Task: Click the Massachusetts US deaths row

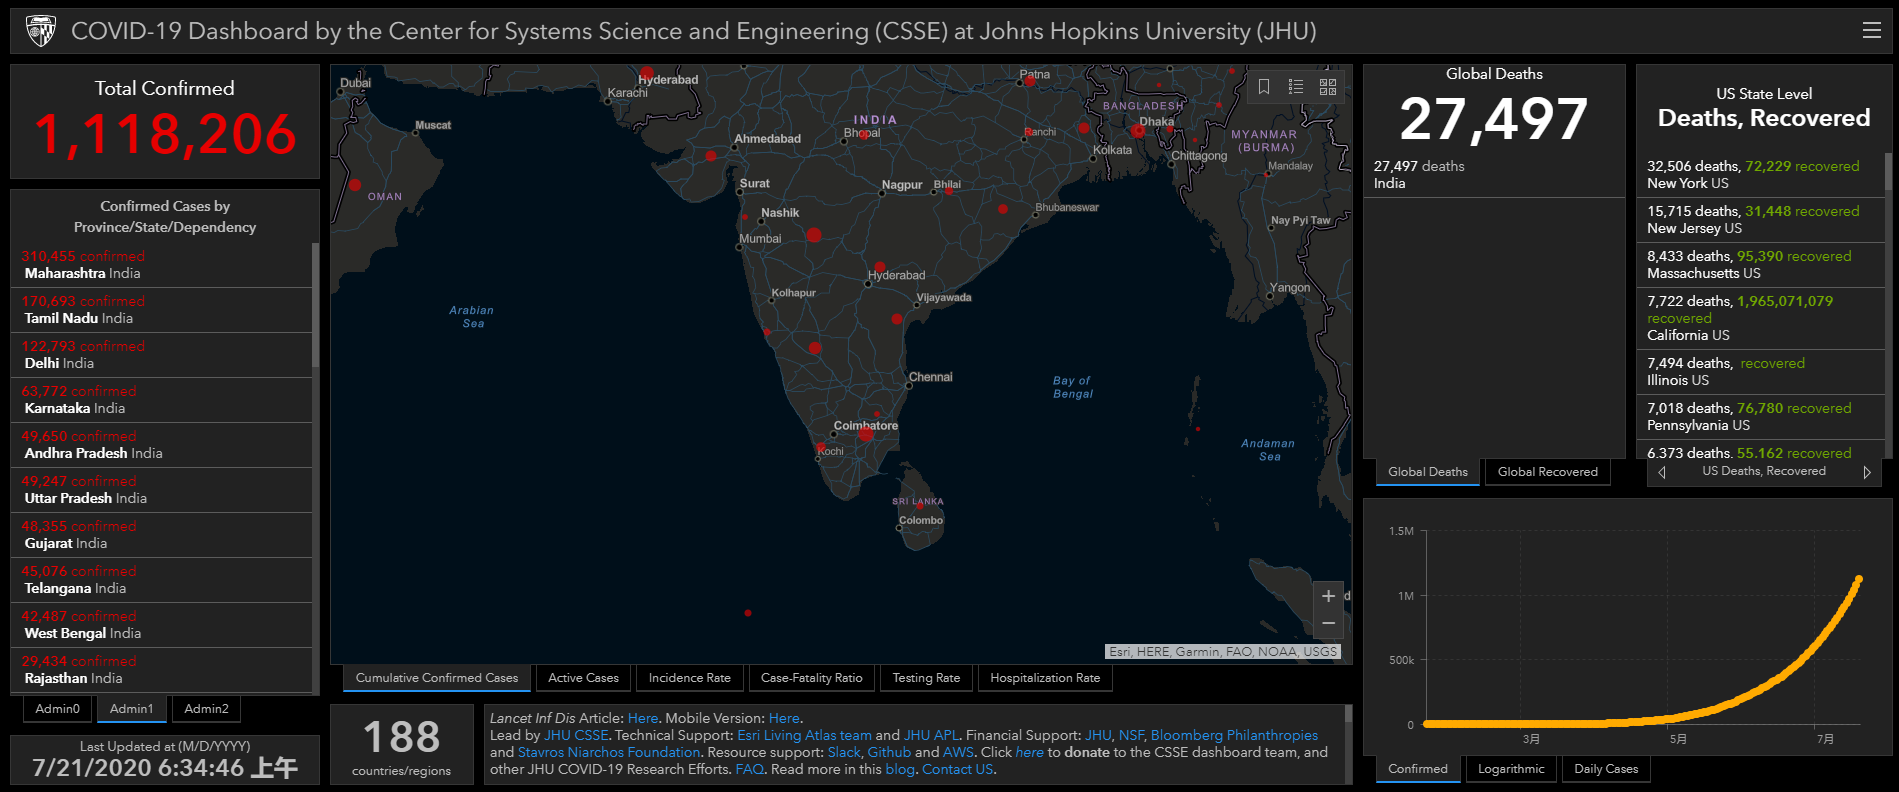Action: coord(1761,265)
